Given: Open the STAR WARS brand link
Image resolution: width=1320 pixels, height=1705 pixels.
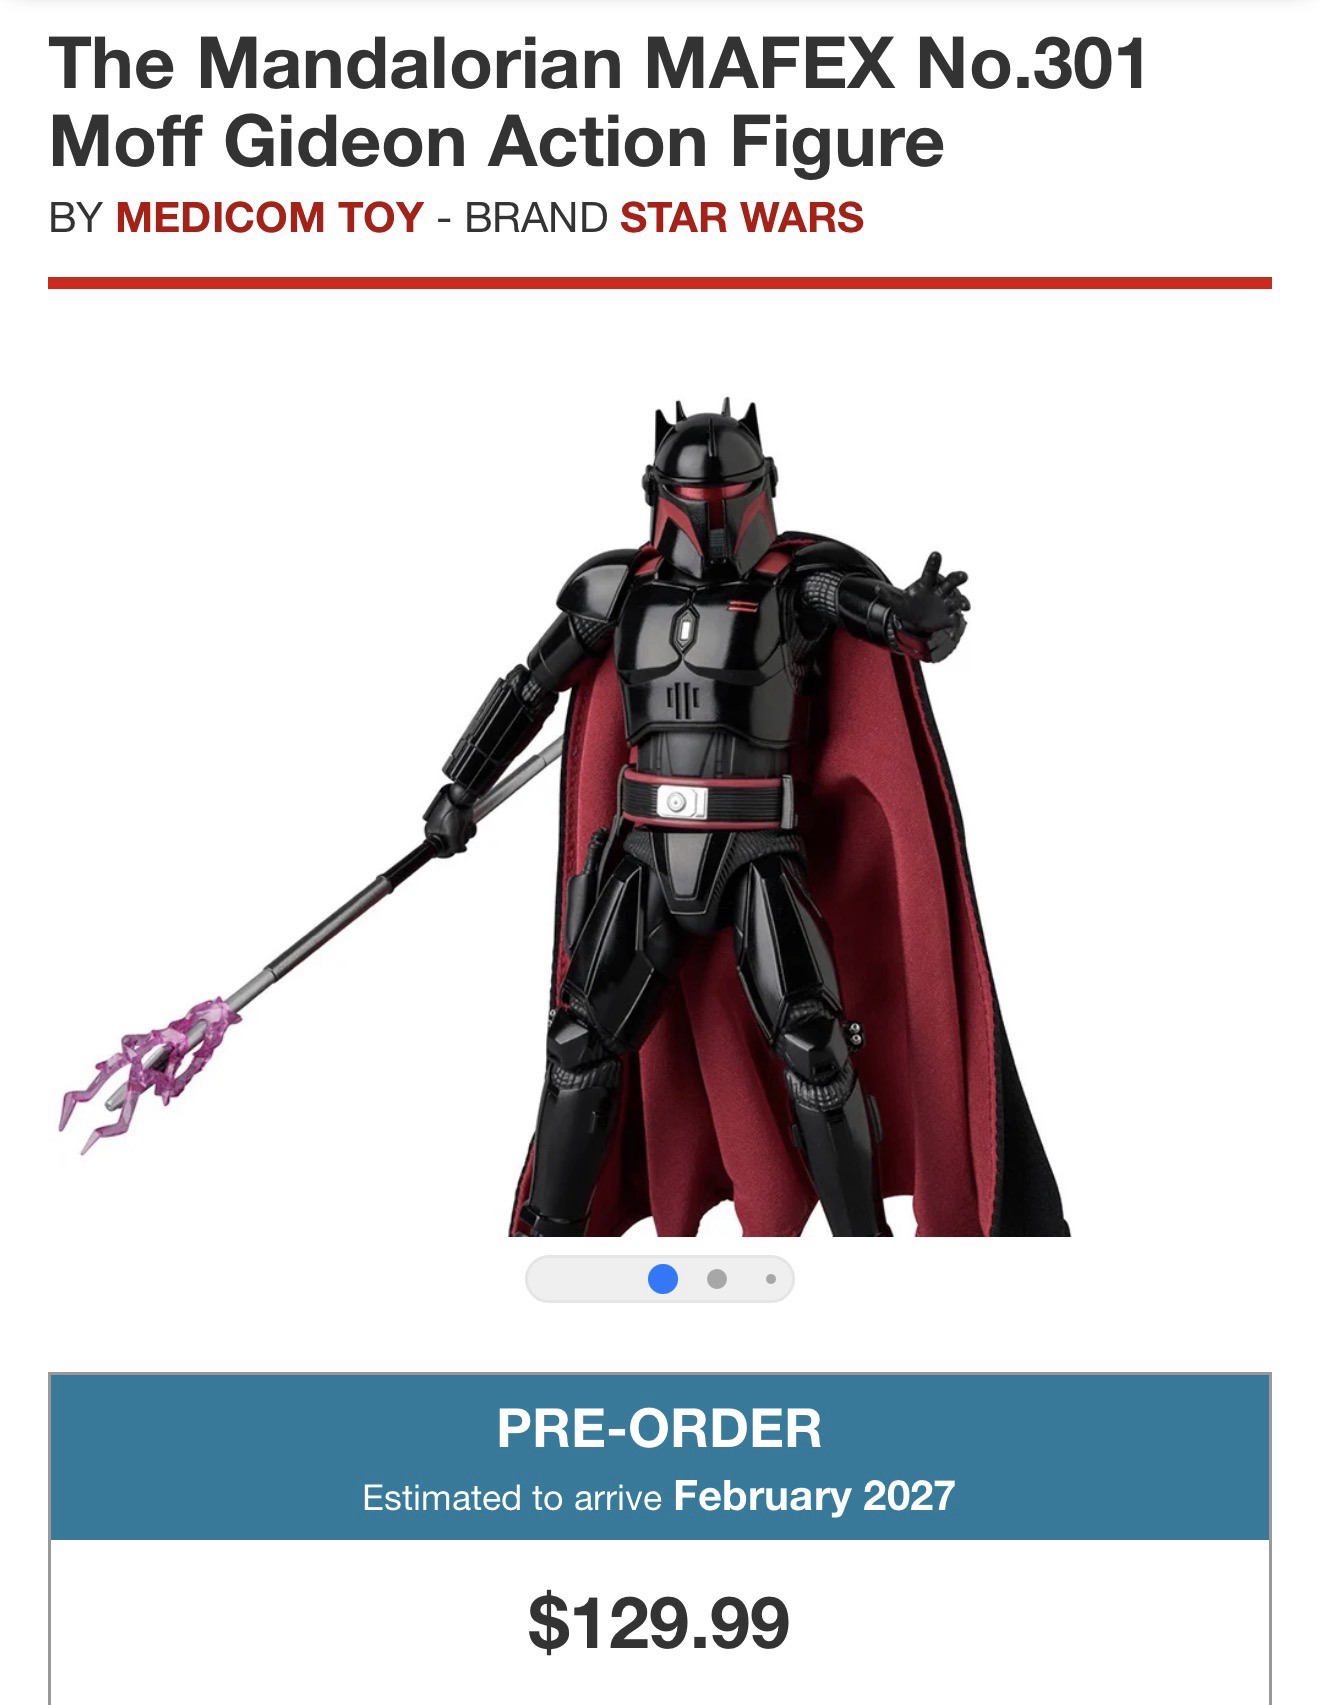Looking at the screenshot, I should click(x=741, y=217).
